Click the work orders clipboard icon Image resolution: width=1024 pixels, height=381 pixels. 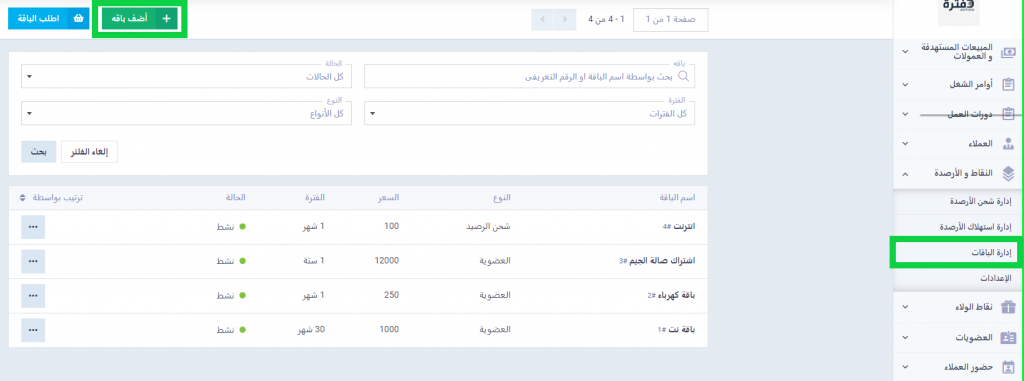click(1008, 85)
